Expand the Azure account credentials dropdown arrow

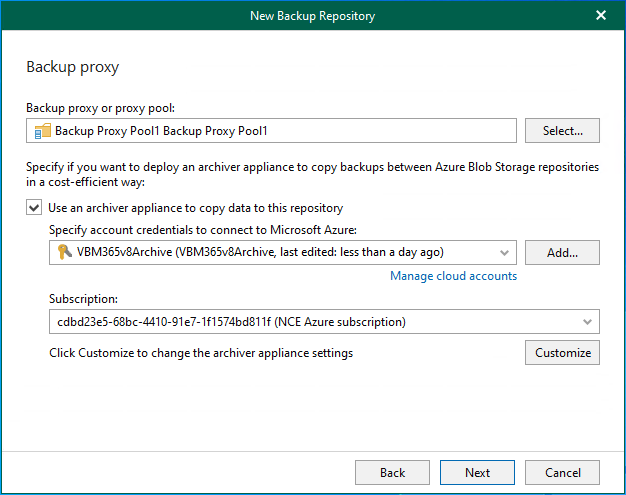tap(503, 252)
